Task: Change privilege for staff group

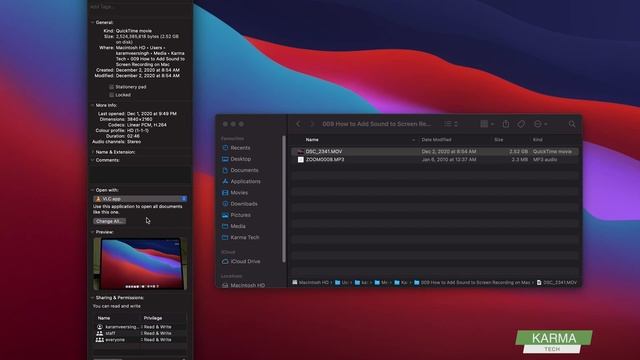Action: click(x=157, y=333)
